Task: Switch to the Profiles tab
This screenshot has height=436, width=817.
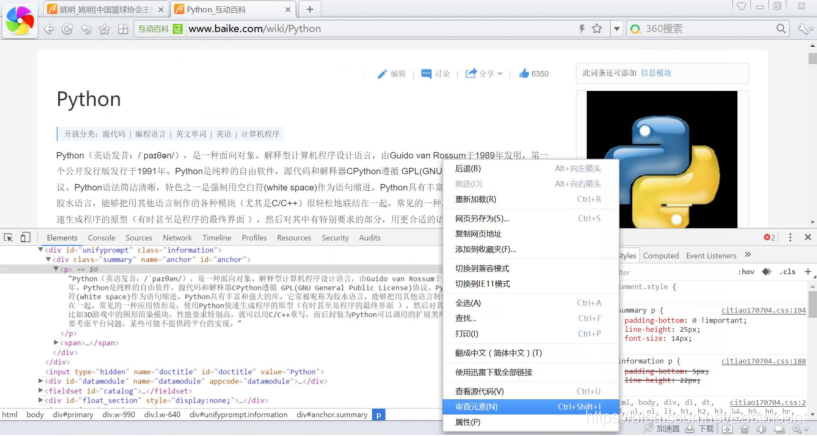Action: tap(254, 238)
